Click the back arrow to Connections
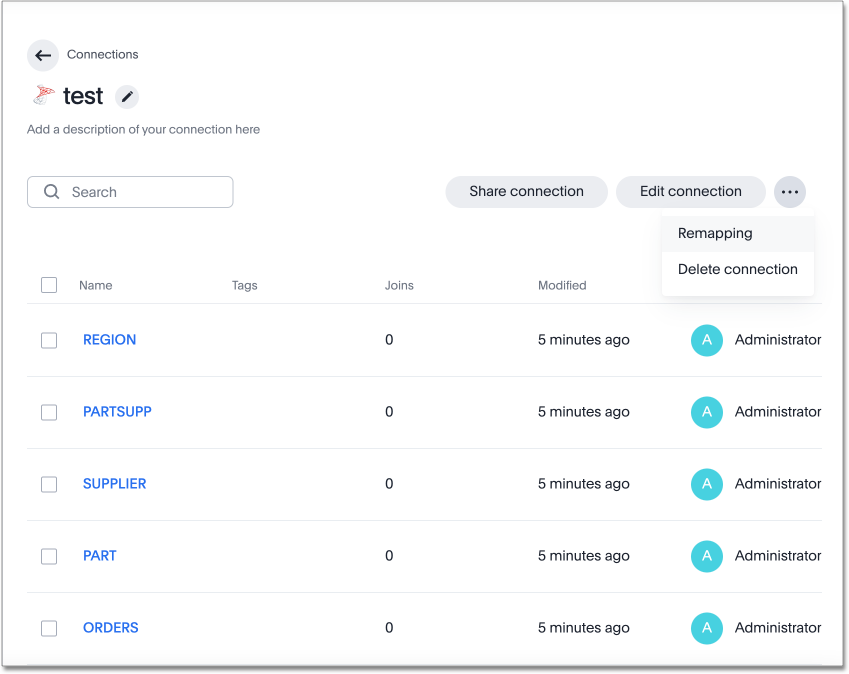 click(x=42, y=56)
